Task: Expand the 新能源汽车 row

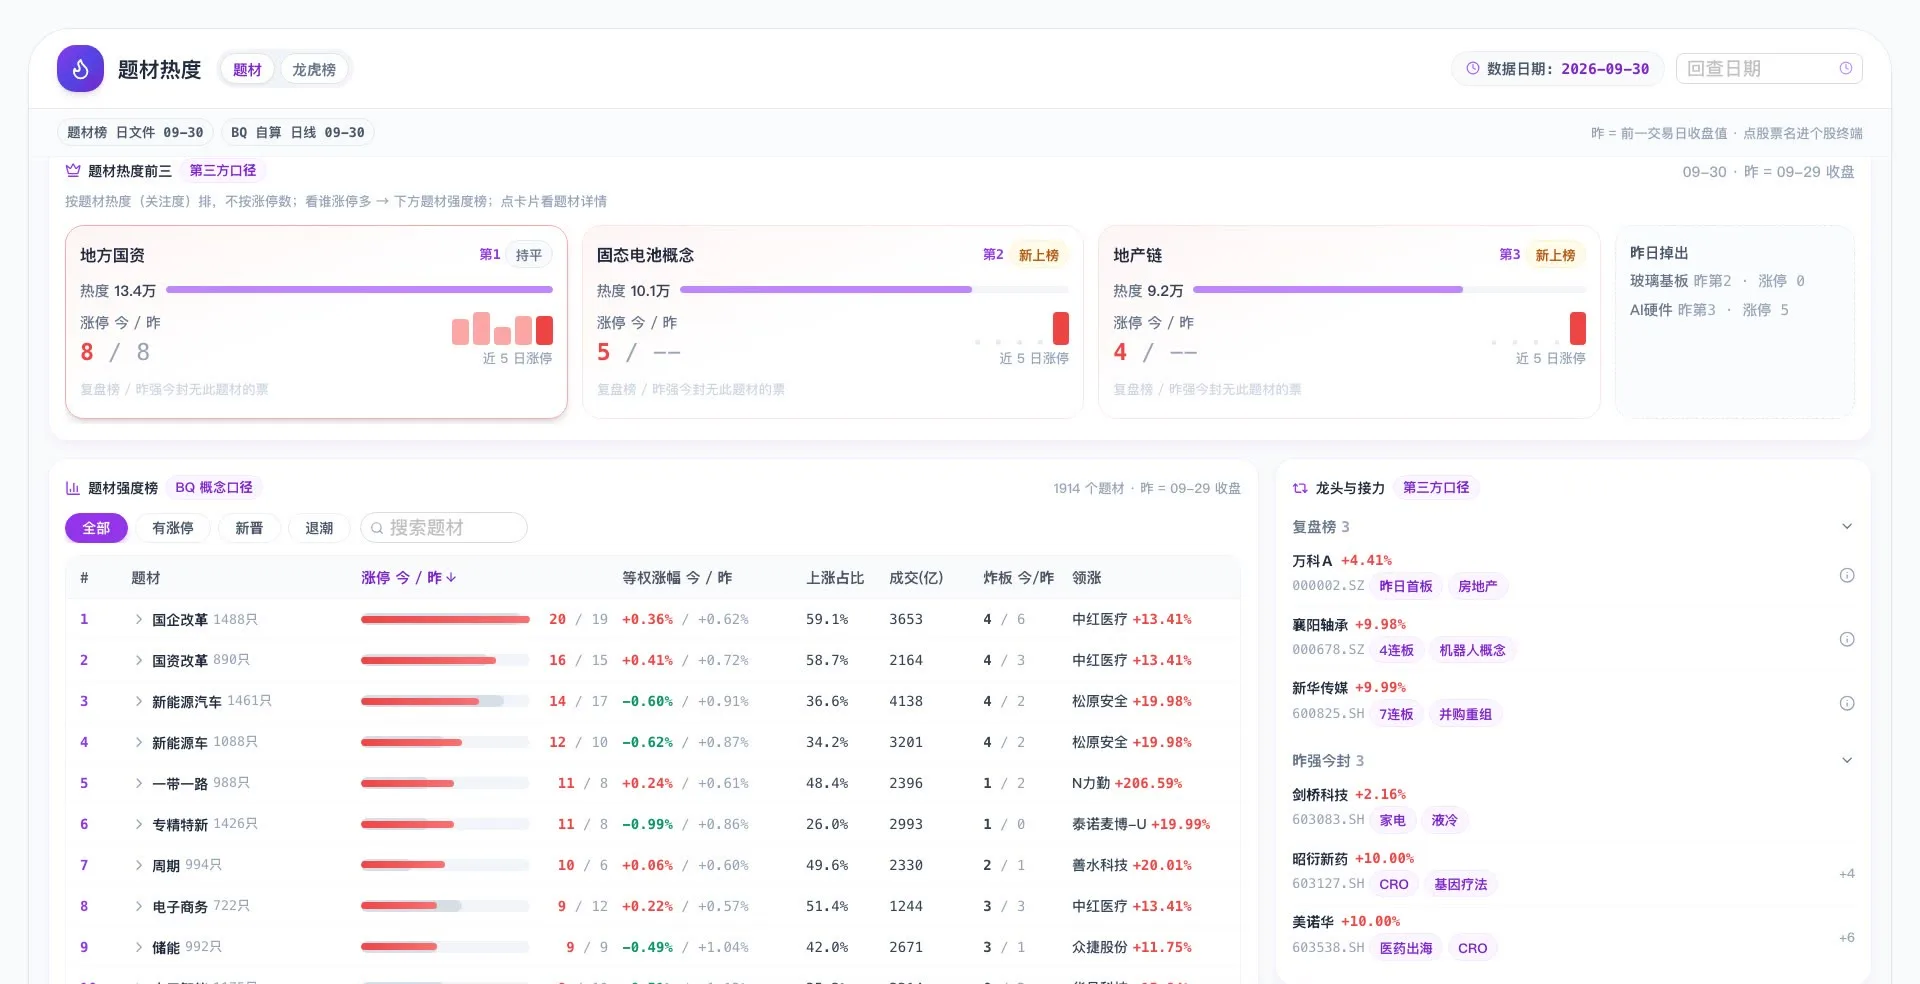Action: coord(139,702)
